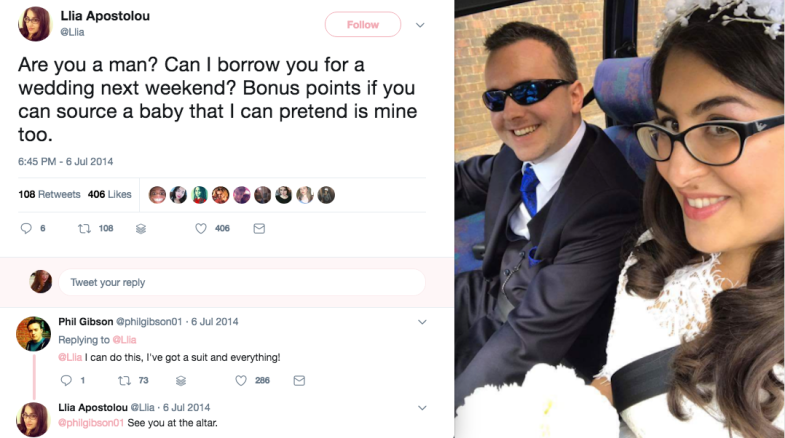
Task: Expand the chevron menu next to Follow
Action: (x=420, y=25)
